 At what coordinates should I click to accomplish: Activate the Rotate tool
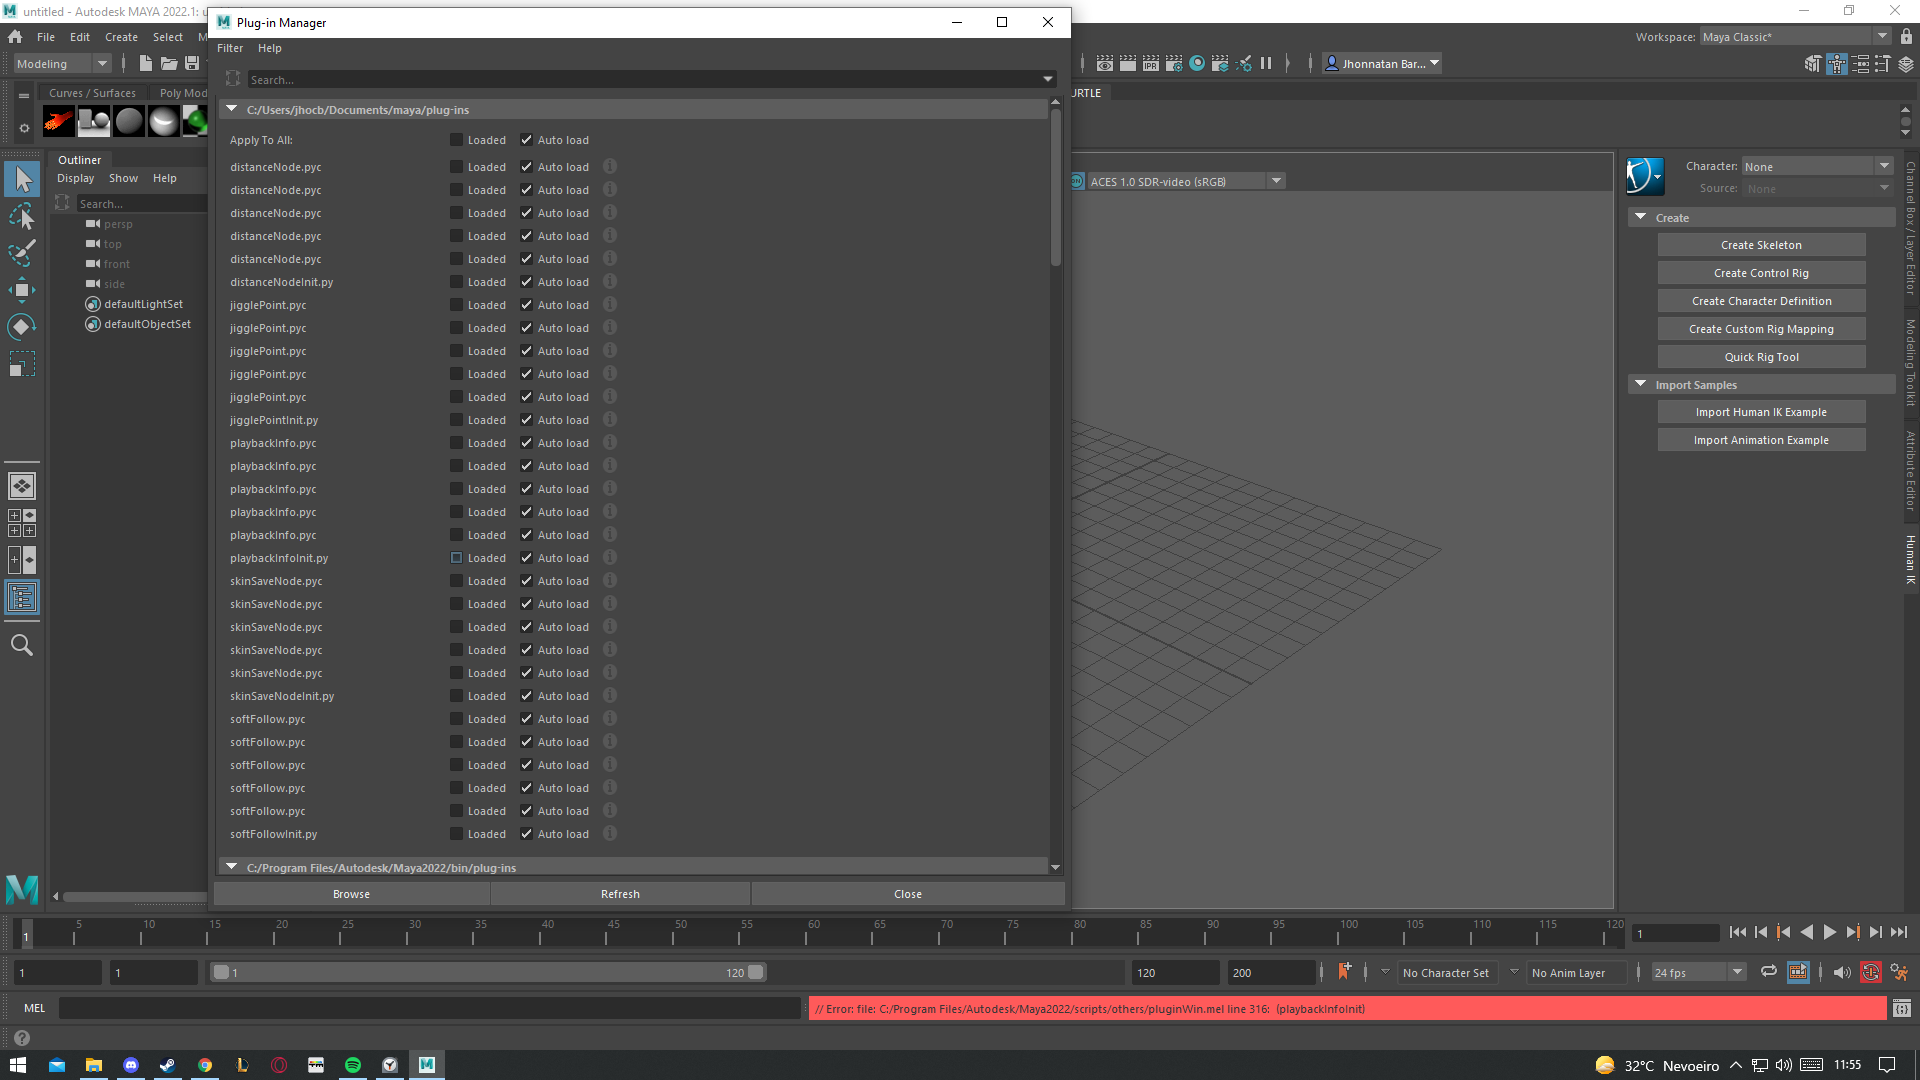coord(22,327)
